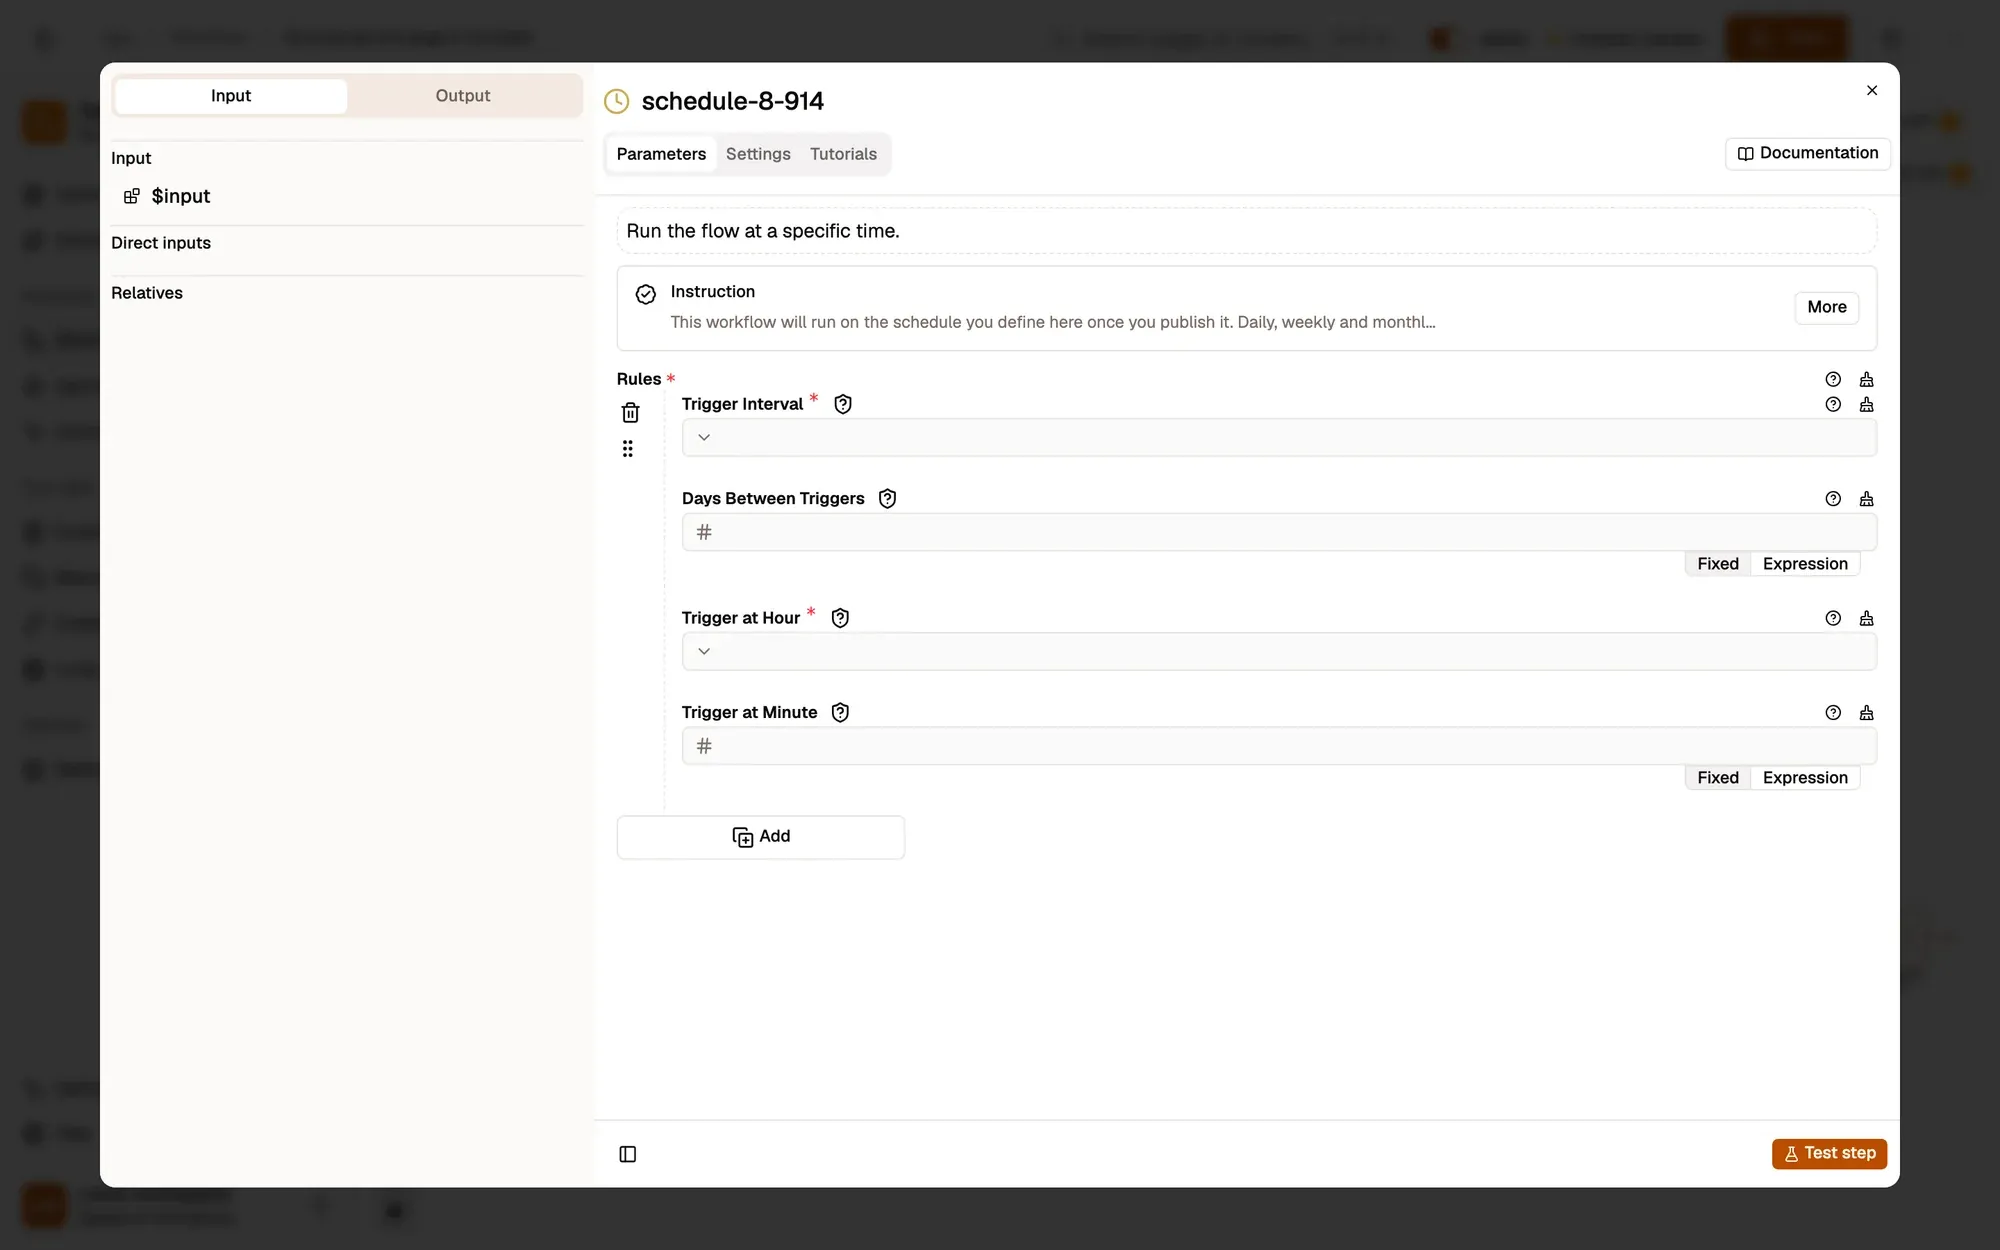Click the shield icon beside Trigger Interval
Screen dimensions: 2000x1250
843,404
